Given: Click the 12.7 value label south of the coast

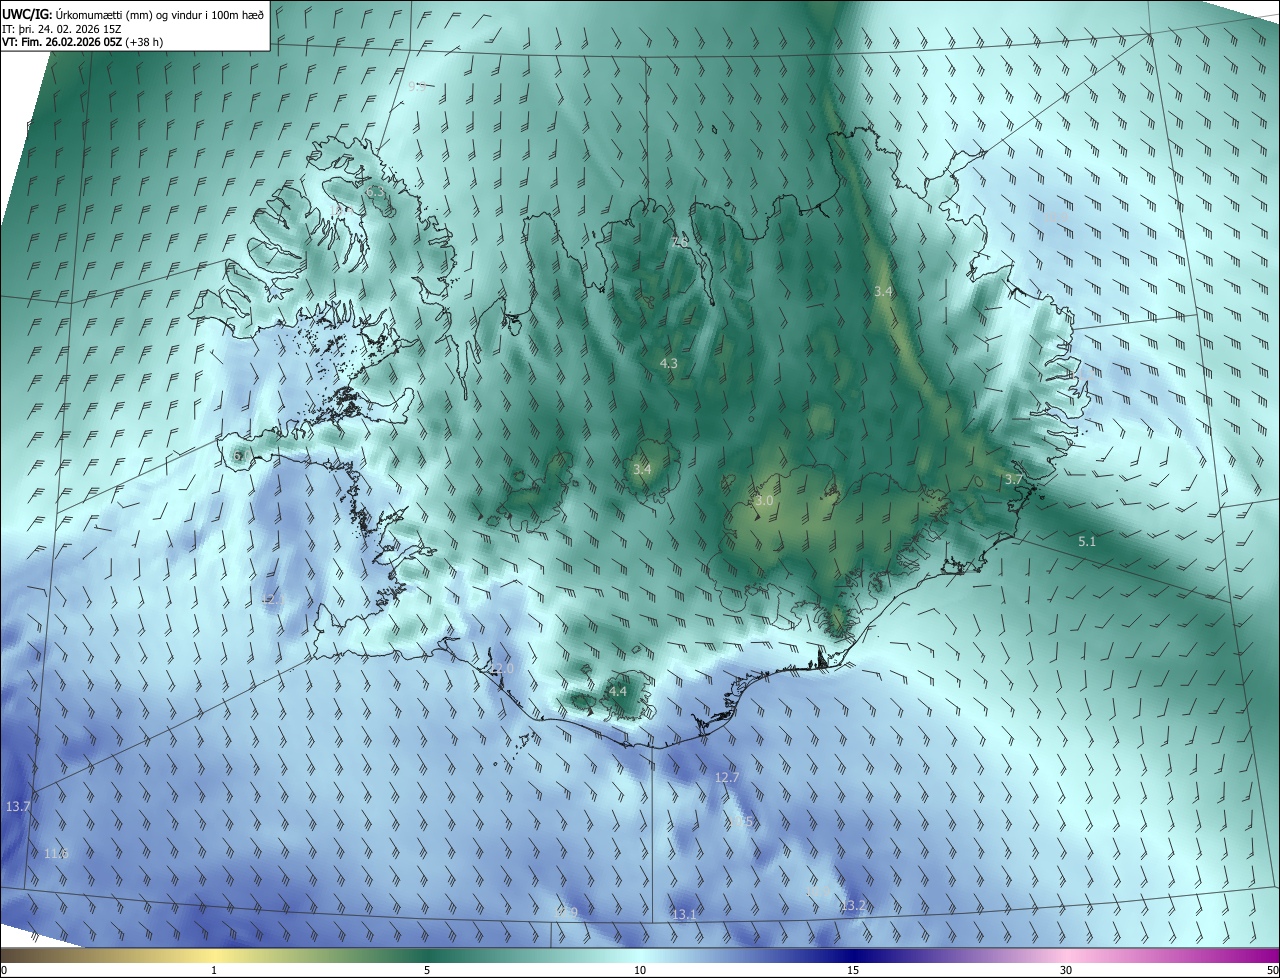Looking at the screenshot, I should pyautogui.click(x=727, y=778).
